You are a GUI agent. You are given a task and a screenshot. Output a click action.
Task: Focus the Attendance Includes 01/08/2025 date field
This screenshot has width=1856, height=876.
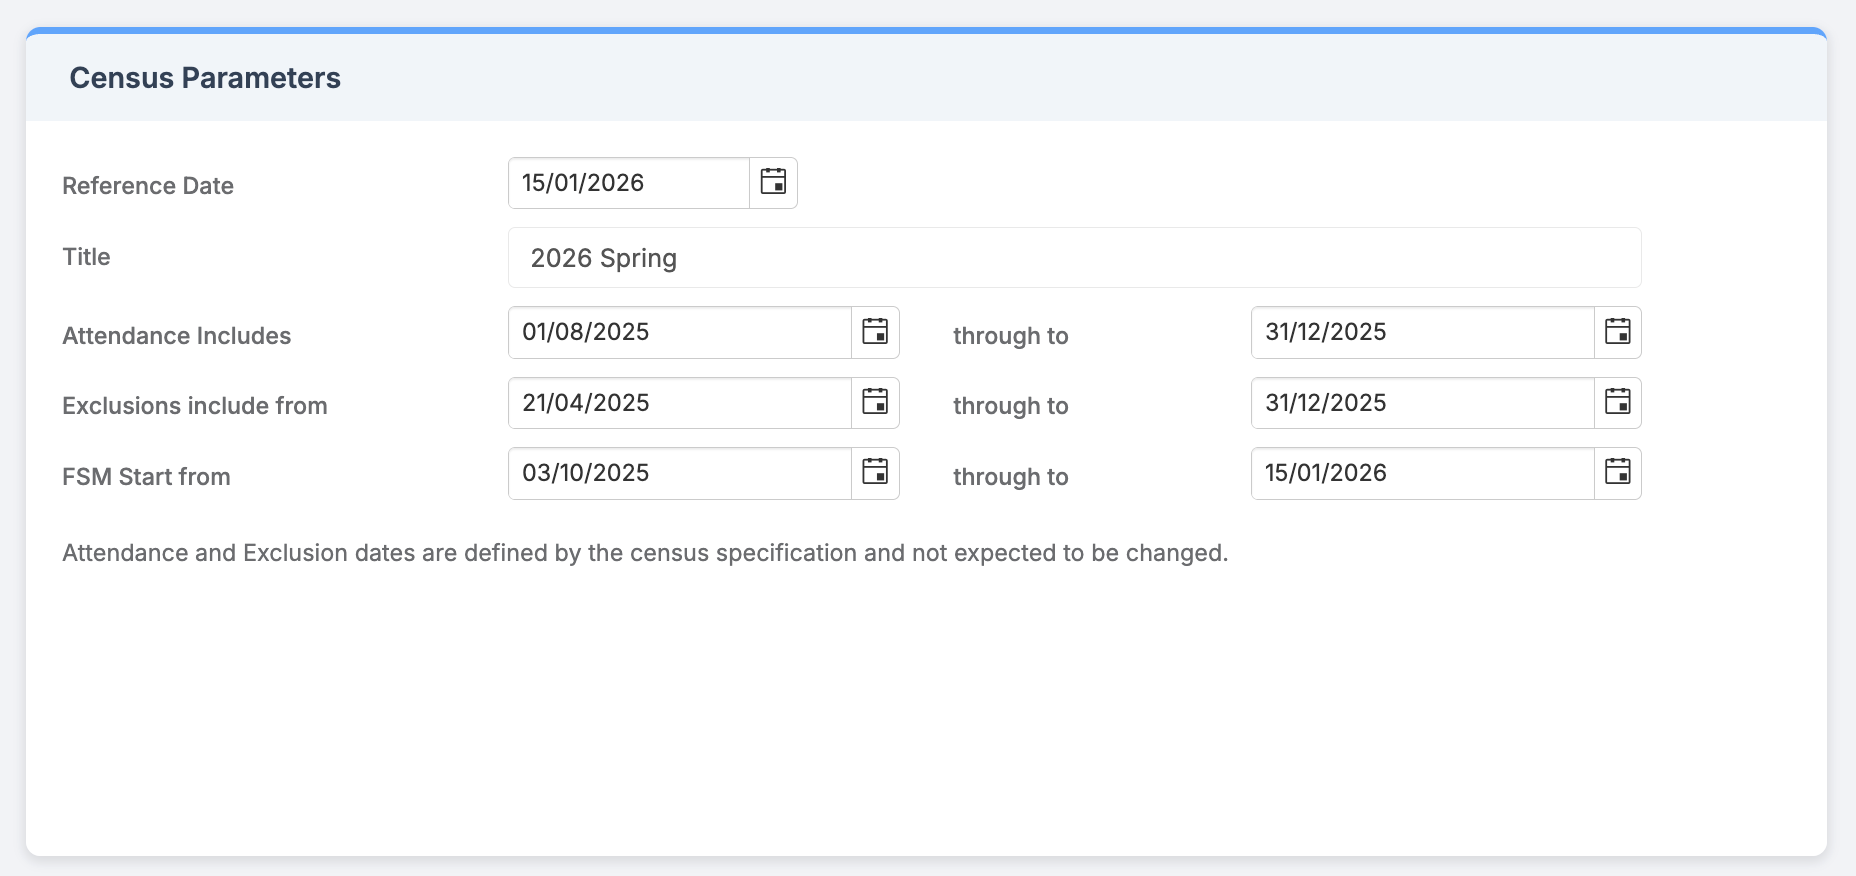pyautogui.click(x=679, y=332)
